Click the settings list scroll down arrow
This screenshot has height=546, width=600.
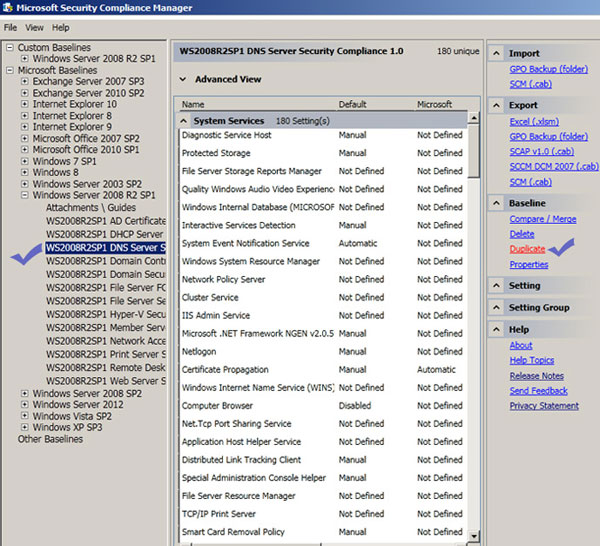(474, 536)
